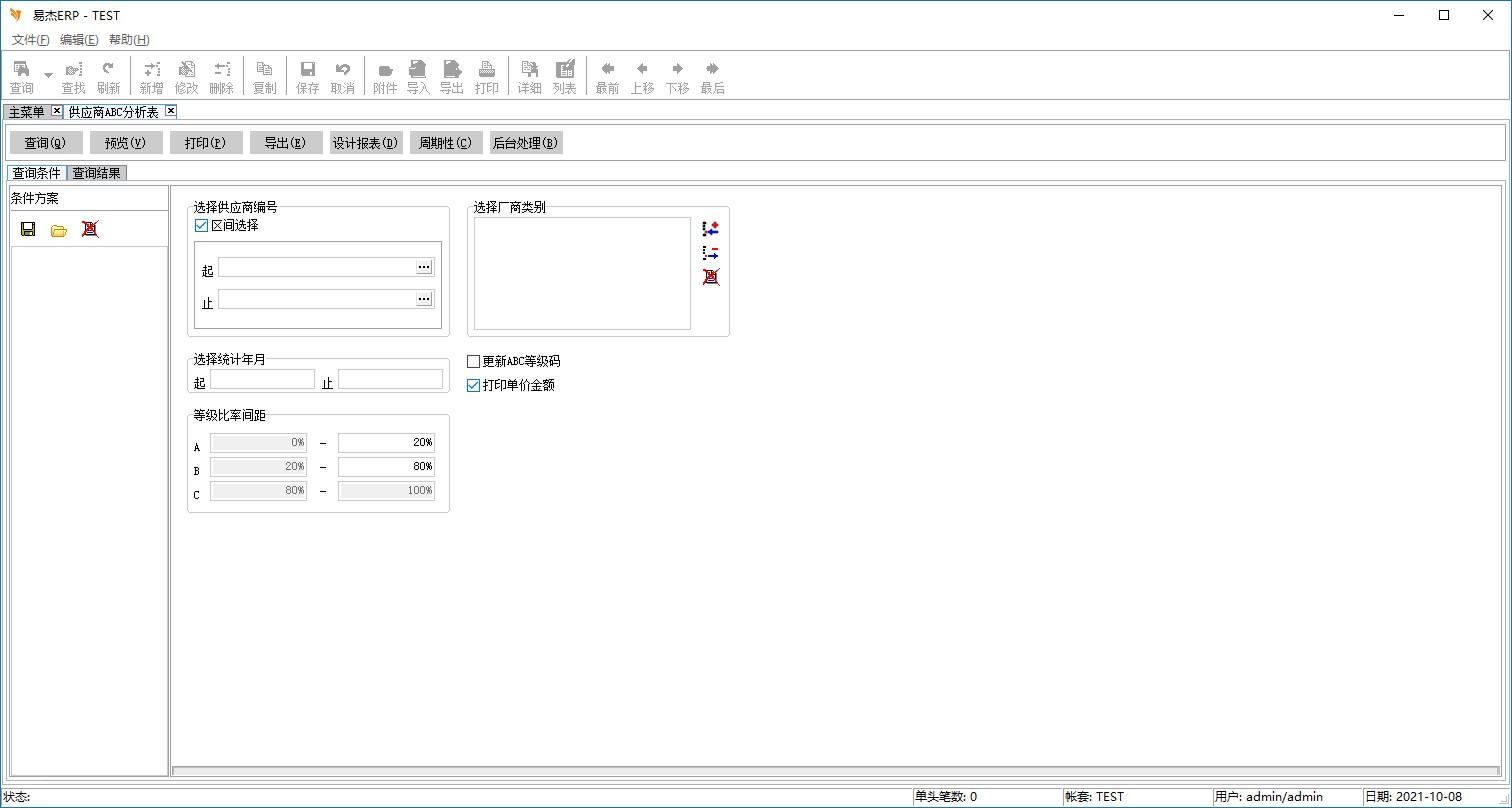Clear the vendor category list with the delete icon
The image size is (1512, 808).
pyautogui.click(x=711, y=277)
